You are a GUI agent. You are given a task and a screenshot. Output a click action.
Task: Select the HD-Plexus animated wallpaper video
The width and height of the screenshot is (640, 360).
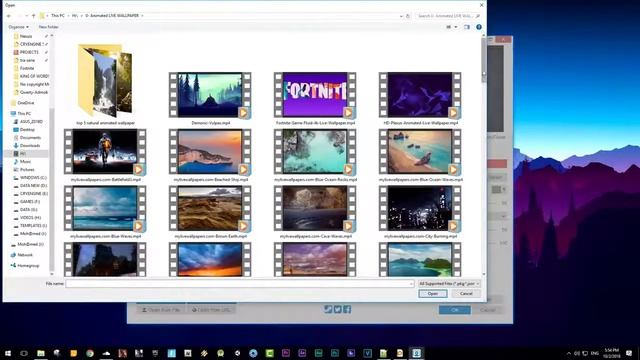420,95
